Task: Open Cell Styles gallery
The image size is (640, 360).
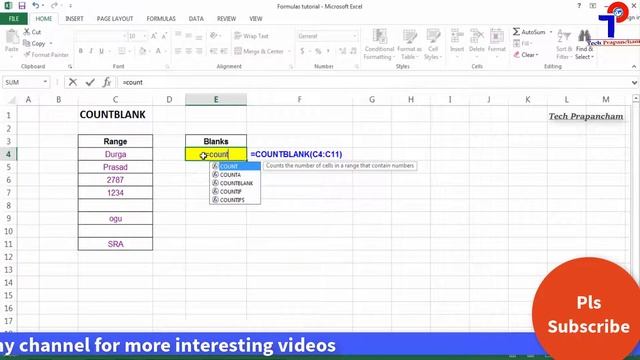Action: coord(433,44)
